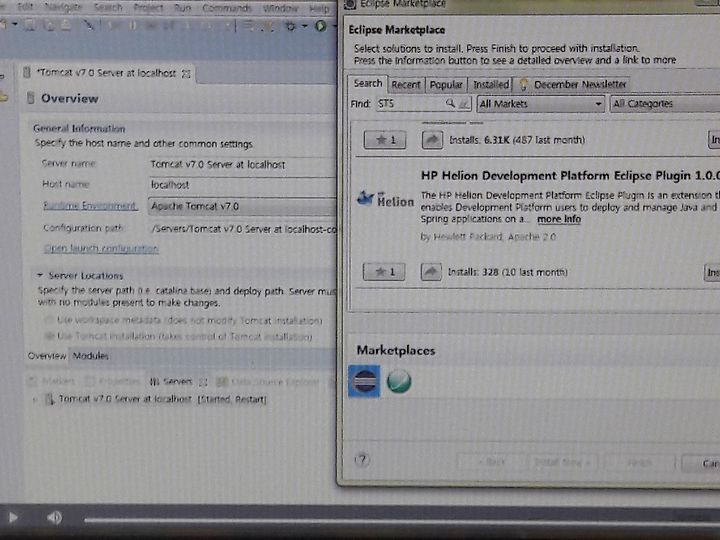Click Install for the HP Helion plugin
This screenshot has height=540, width=720.
click(712, 272)
